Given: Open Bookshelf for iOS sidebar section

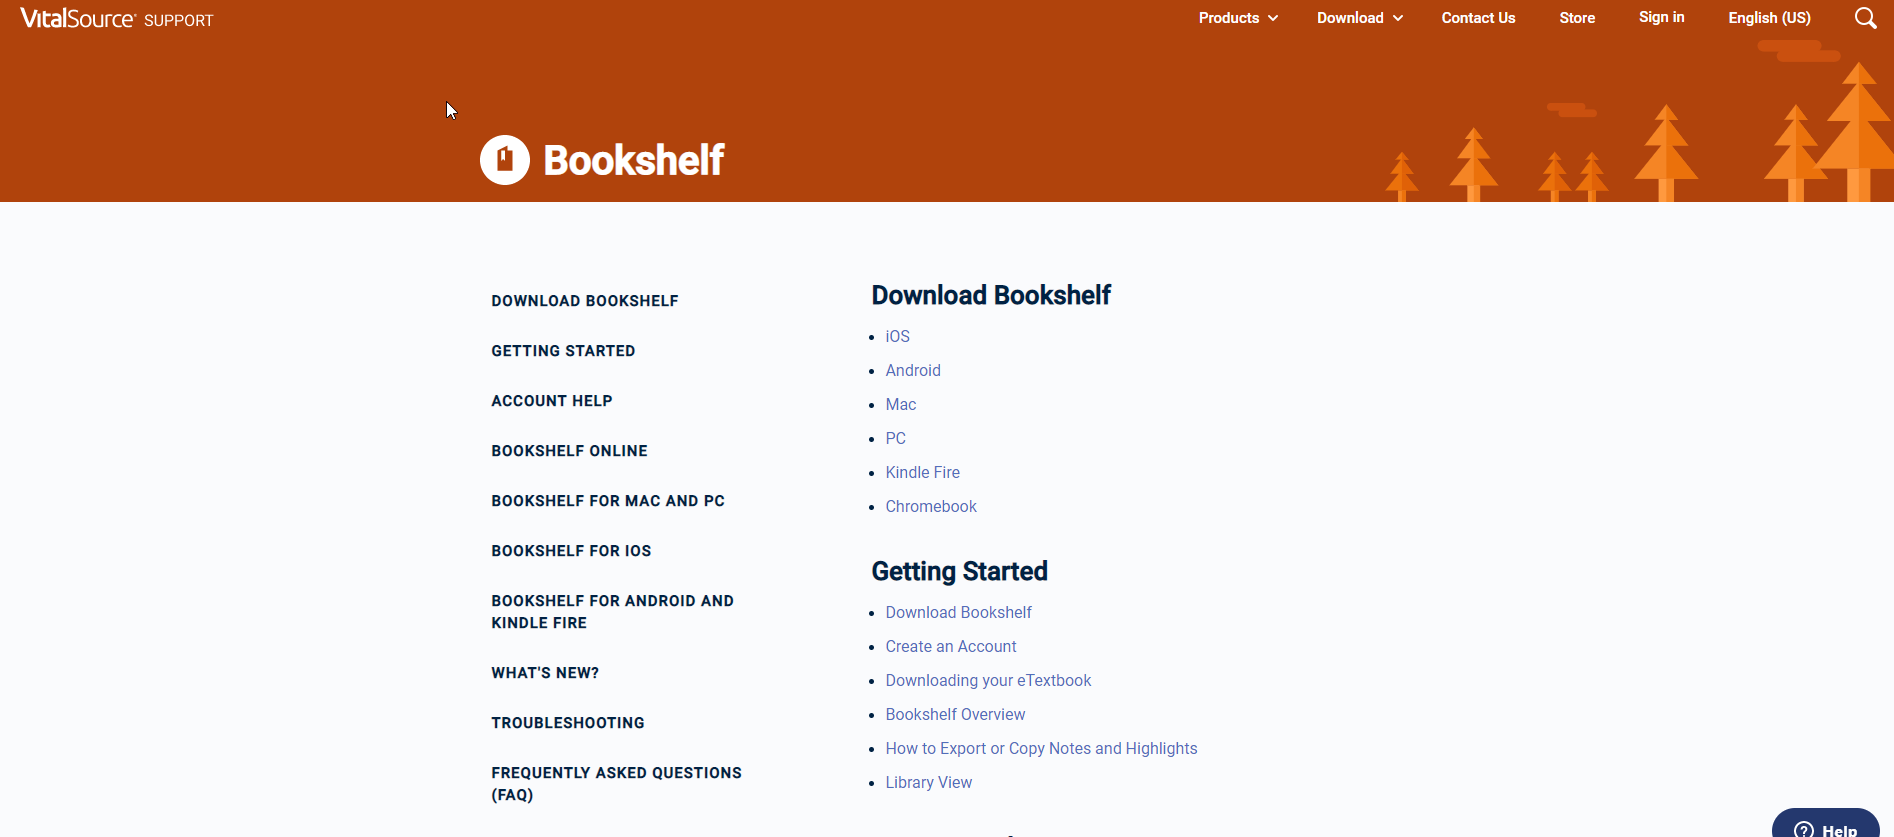Looking at the screenshot, I should tap(571, 551).
